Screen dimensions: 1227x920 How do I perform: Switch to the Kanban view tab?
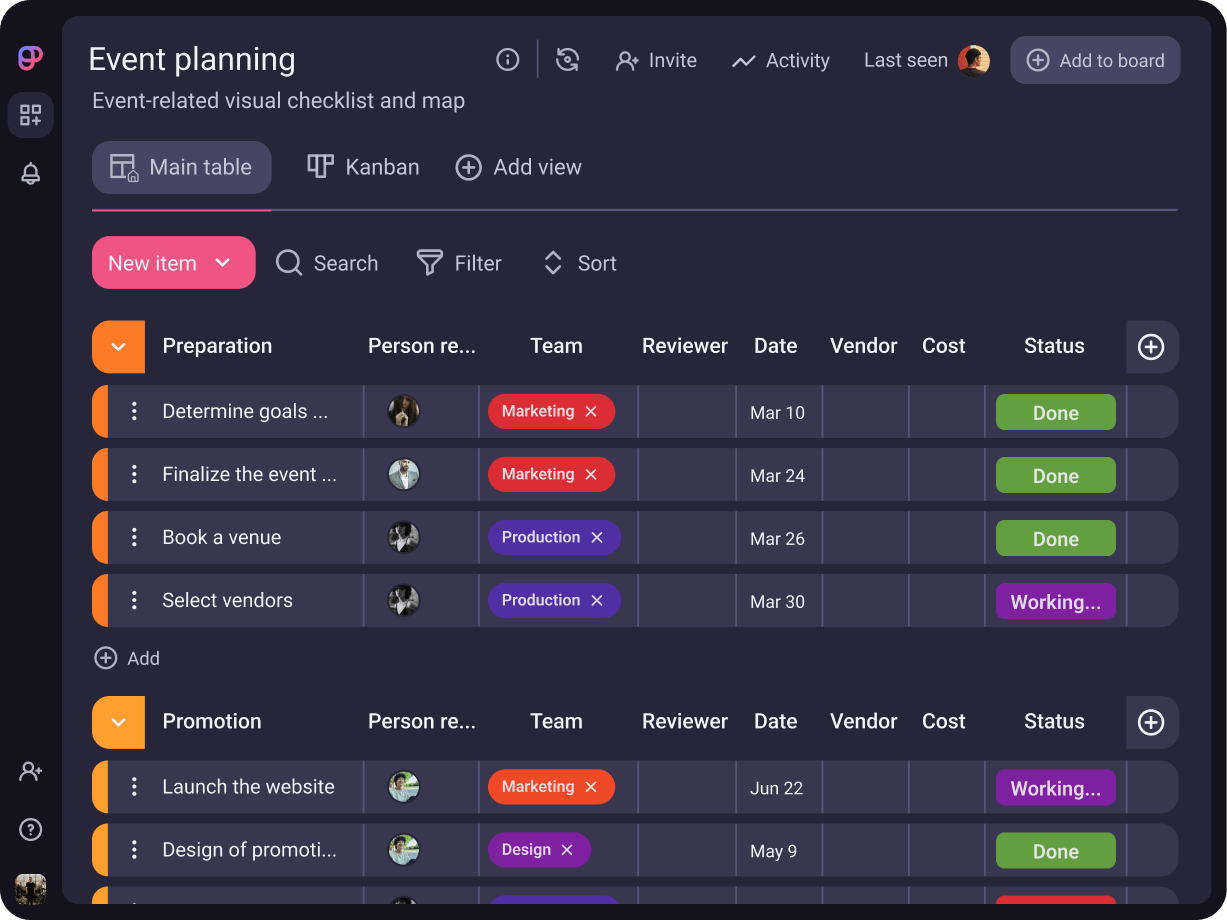tap(362, 166)
